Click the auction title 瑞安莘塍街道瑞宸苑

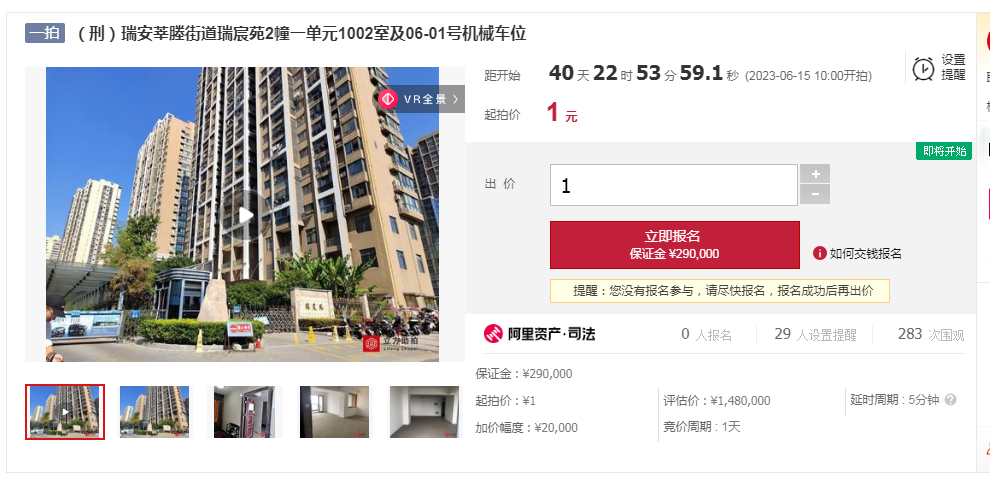tap(301, 33)
